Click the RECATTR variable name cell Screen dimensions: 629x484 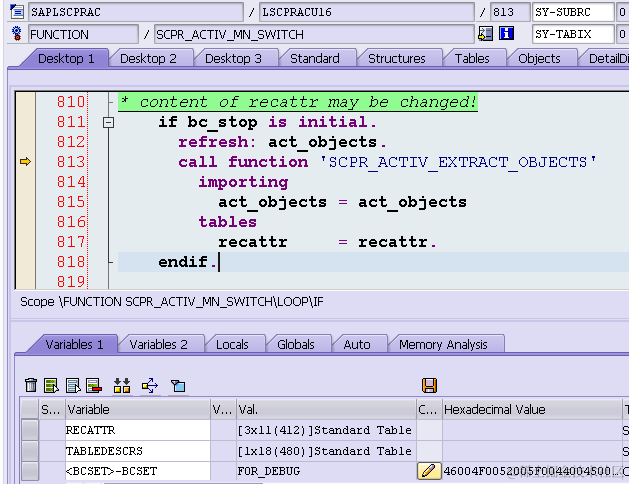[x=138, y=430]
